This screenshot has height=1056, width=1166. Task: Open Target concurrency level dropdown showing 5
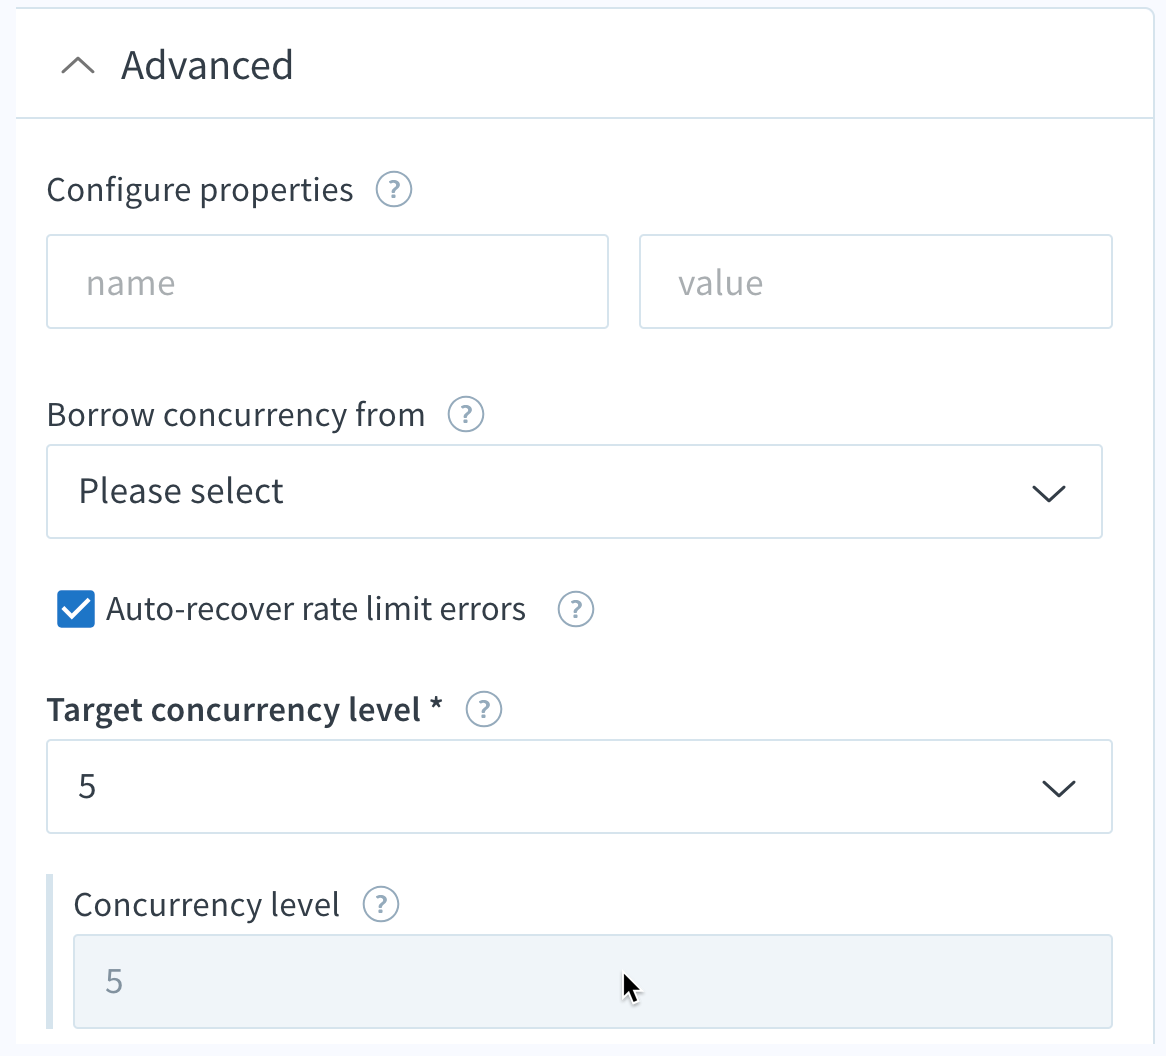click(579, 787)
